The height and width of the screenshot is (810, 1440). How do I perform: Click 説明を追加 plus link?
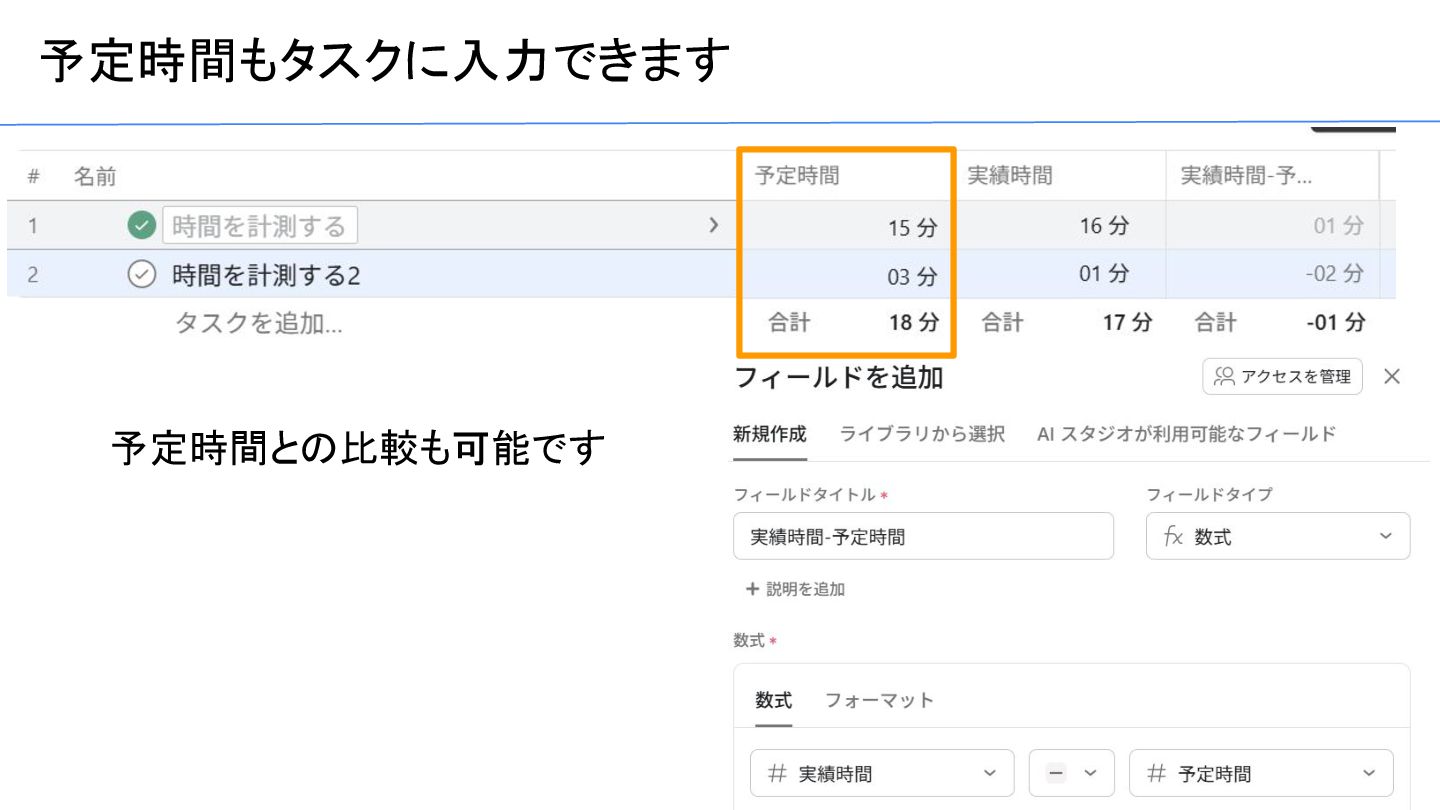point(795,589)
